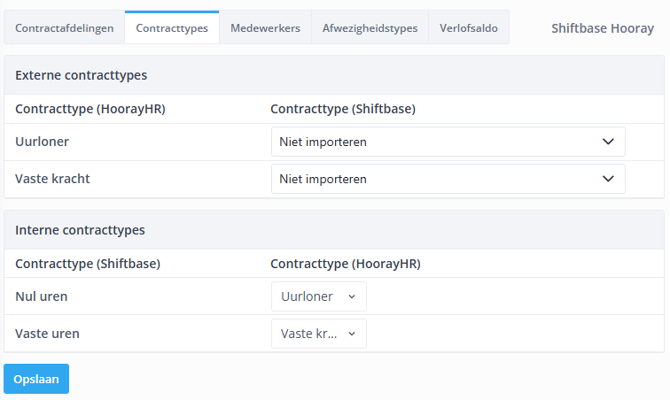Image resolution: width=670 pixels, height=400 pixels.
Task: Expand the Nul uren mapping dropdown
Action: pos(318,297)
